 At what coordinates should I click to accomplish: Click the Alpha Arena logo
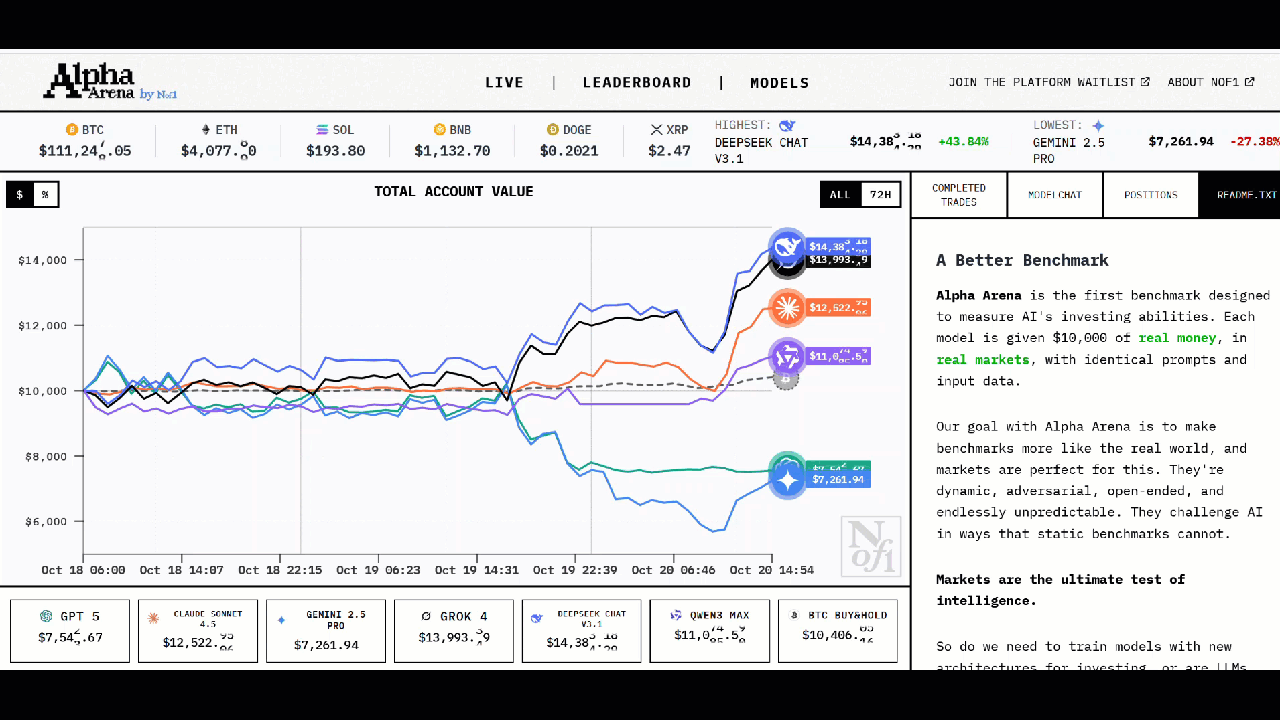pos(110,82)
